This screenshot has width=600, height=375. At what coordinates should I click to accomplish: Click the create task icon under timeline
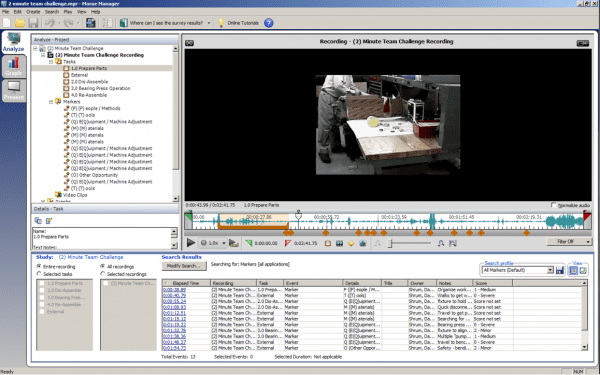point(328,243)
